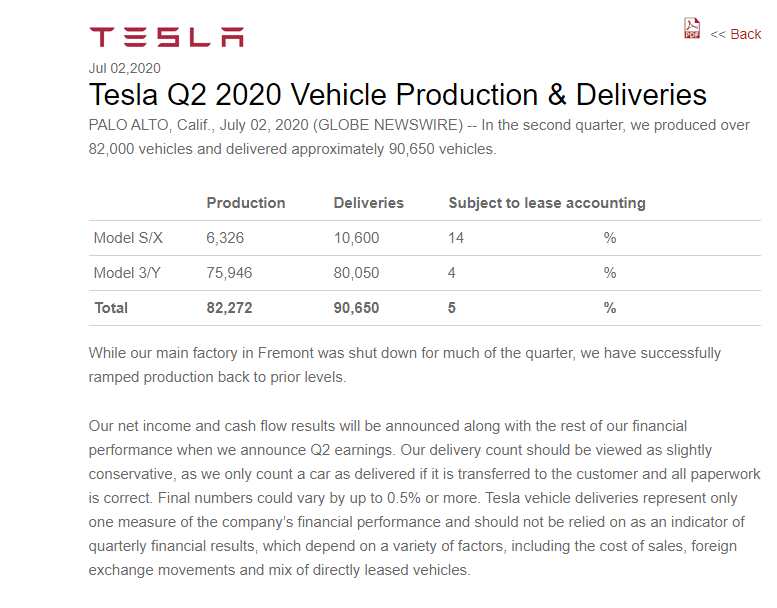777x608 pixels.
Task: Click the Subject to lease accounting header
Action: click(547, 203)
